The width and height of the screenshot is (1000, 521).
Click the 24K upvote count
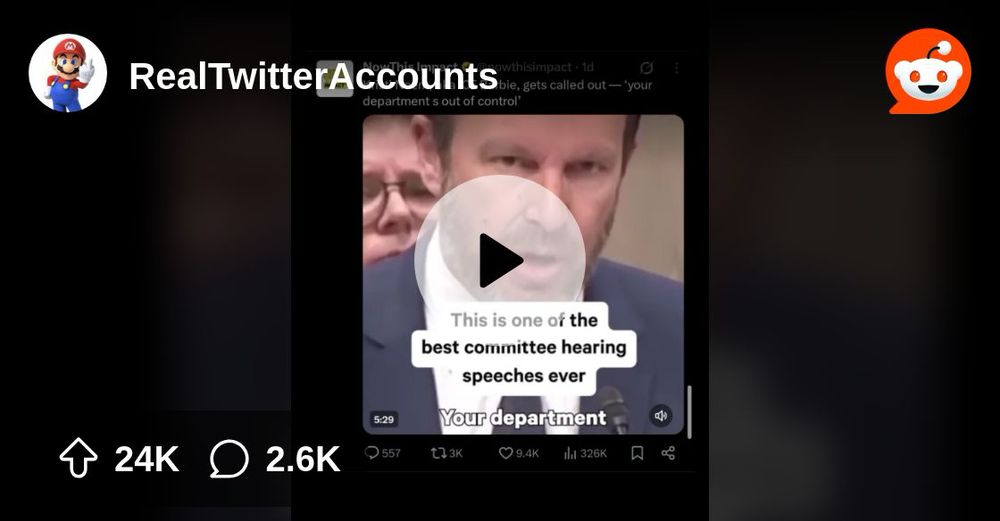click(147, 459)
